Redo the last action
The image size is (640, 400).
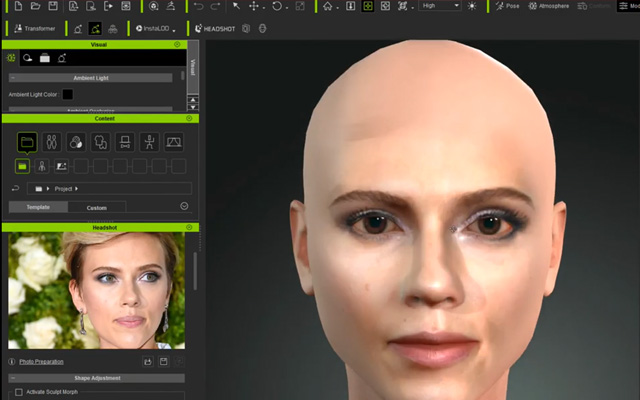(215, 6)
